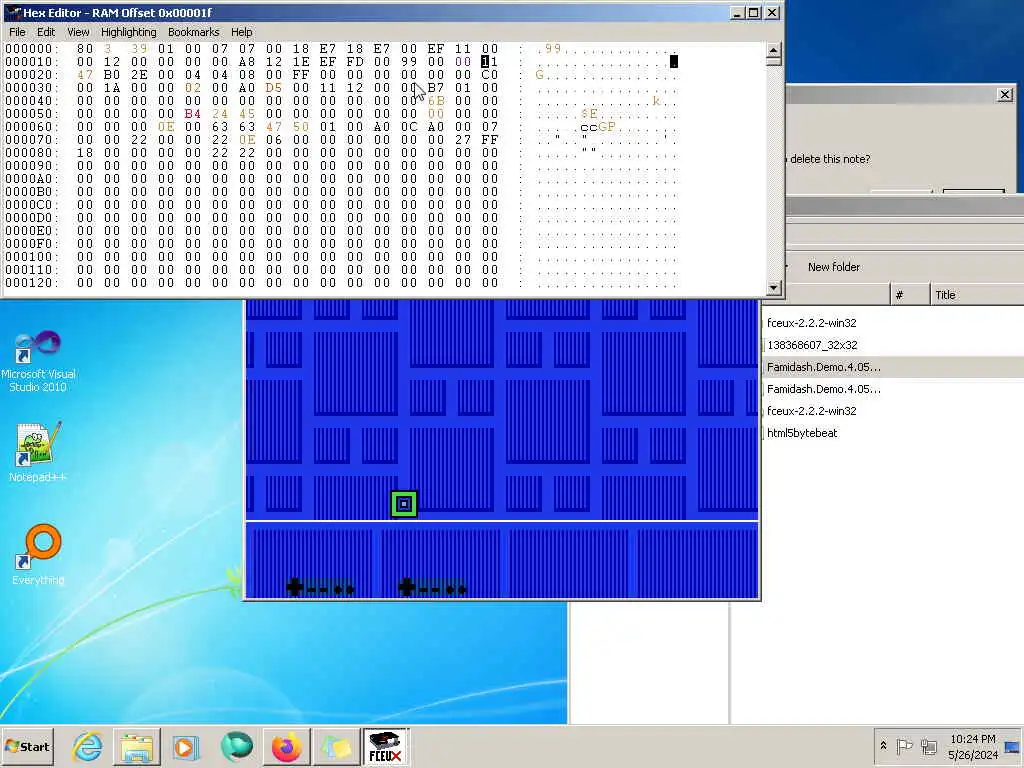Click the 000060 row offset label
This screenshot has width=1024, height=768.
tap(31, 127)
